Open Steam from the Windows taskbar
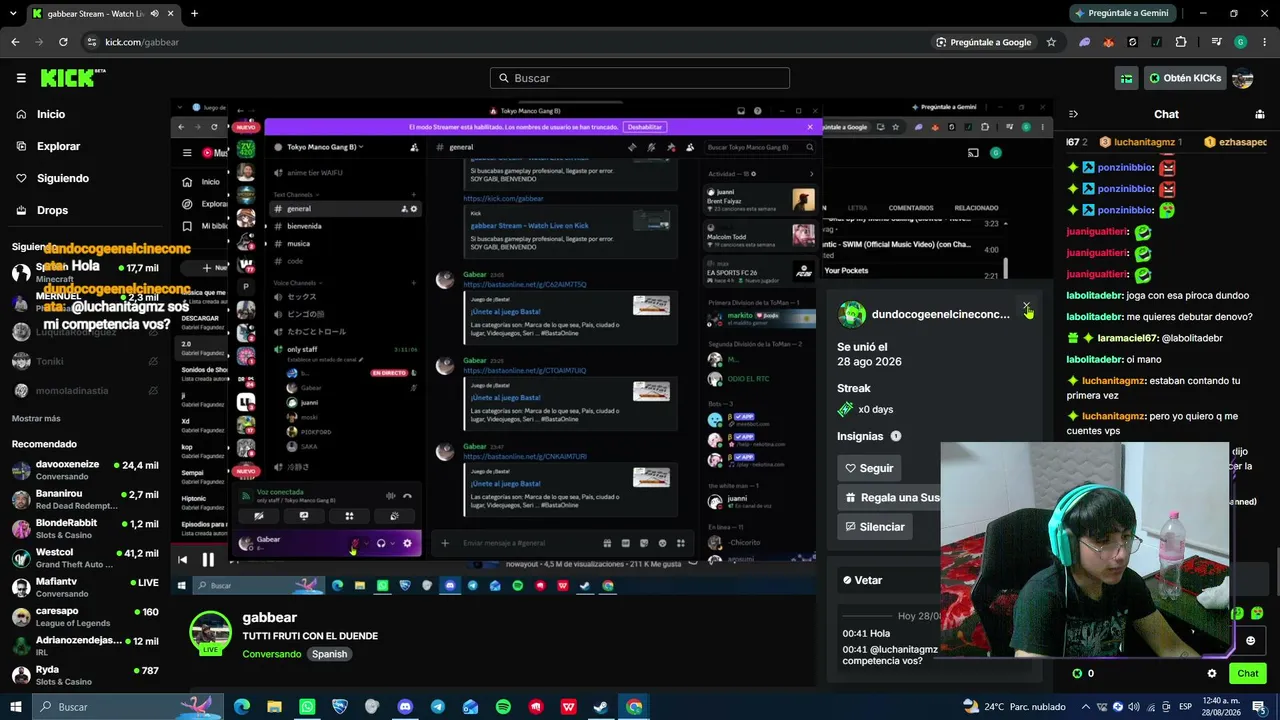 pyautogui.click(x=601, y=707)
